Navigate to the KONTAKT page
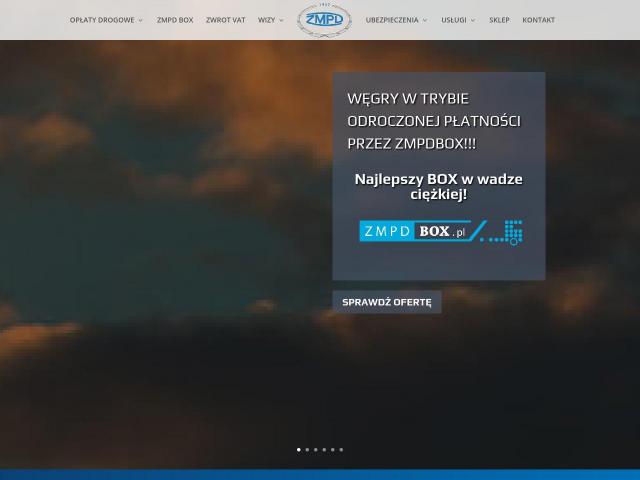The height and width of the screenshot is (480, 640). click(x=538, y=20)
